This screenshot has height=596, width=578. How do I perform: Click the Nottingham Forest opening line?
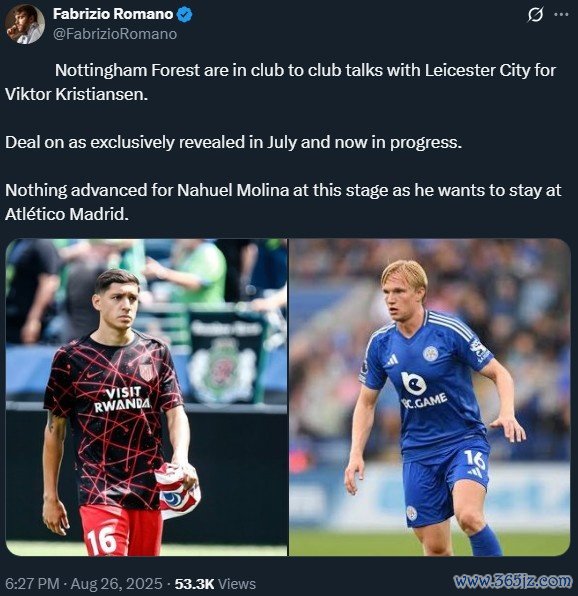tap(280, 82)
